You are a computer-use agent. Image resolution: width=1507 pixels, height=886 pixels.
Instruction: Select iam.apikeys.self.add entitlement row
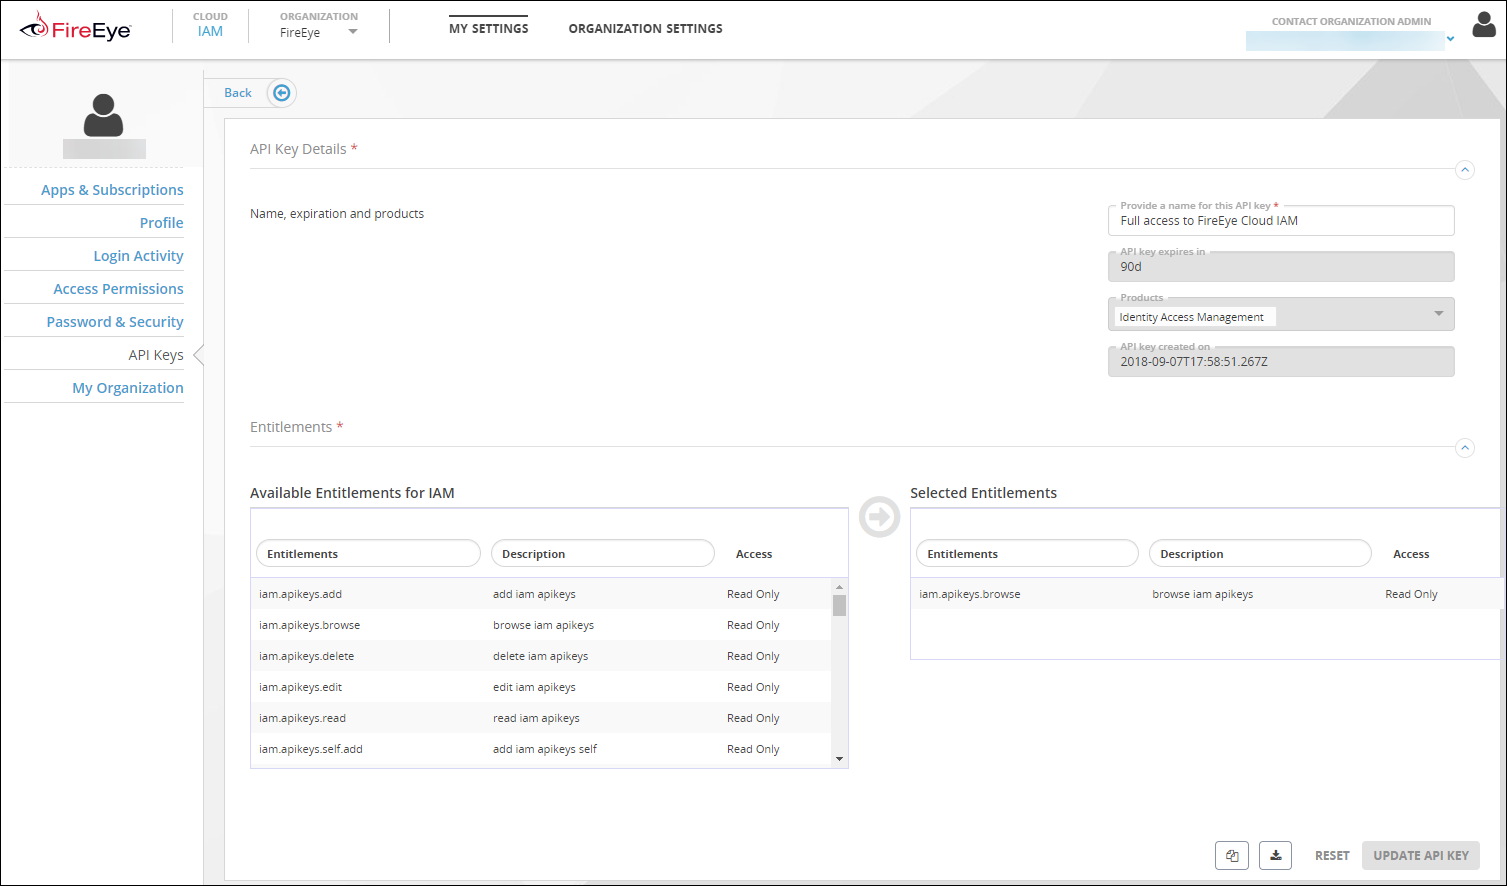pyautogui.click(x=541, y=749)
